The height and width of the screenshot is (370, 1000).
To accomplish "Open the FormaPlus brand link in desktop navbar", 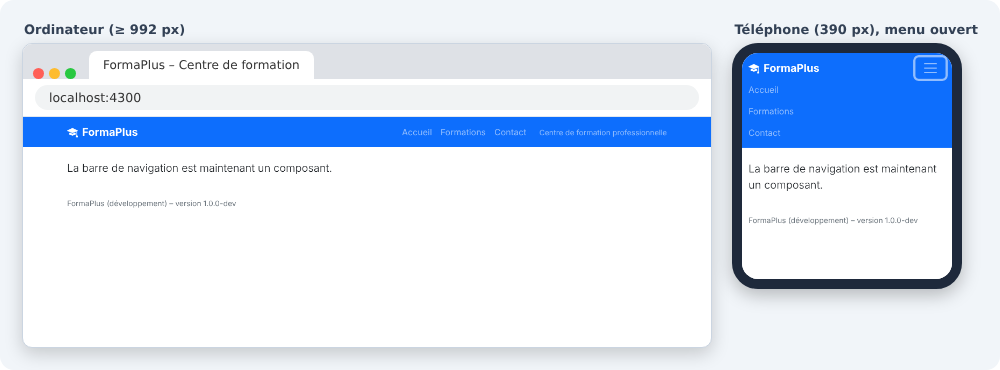I will 102,132.
